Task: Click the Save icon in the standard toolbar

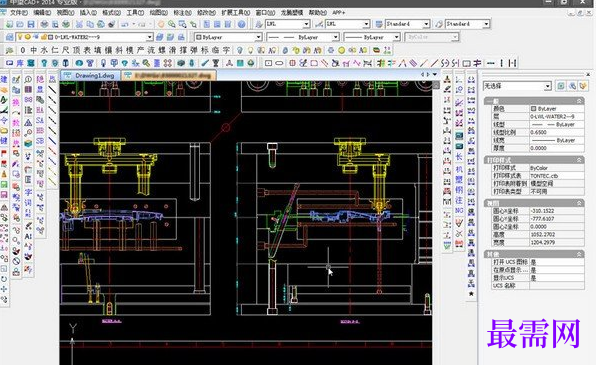Action: coord(31,24)
